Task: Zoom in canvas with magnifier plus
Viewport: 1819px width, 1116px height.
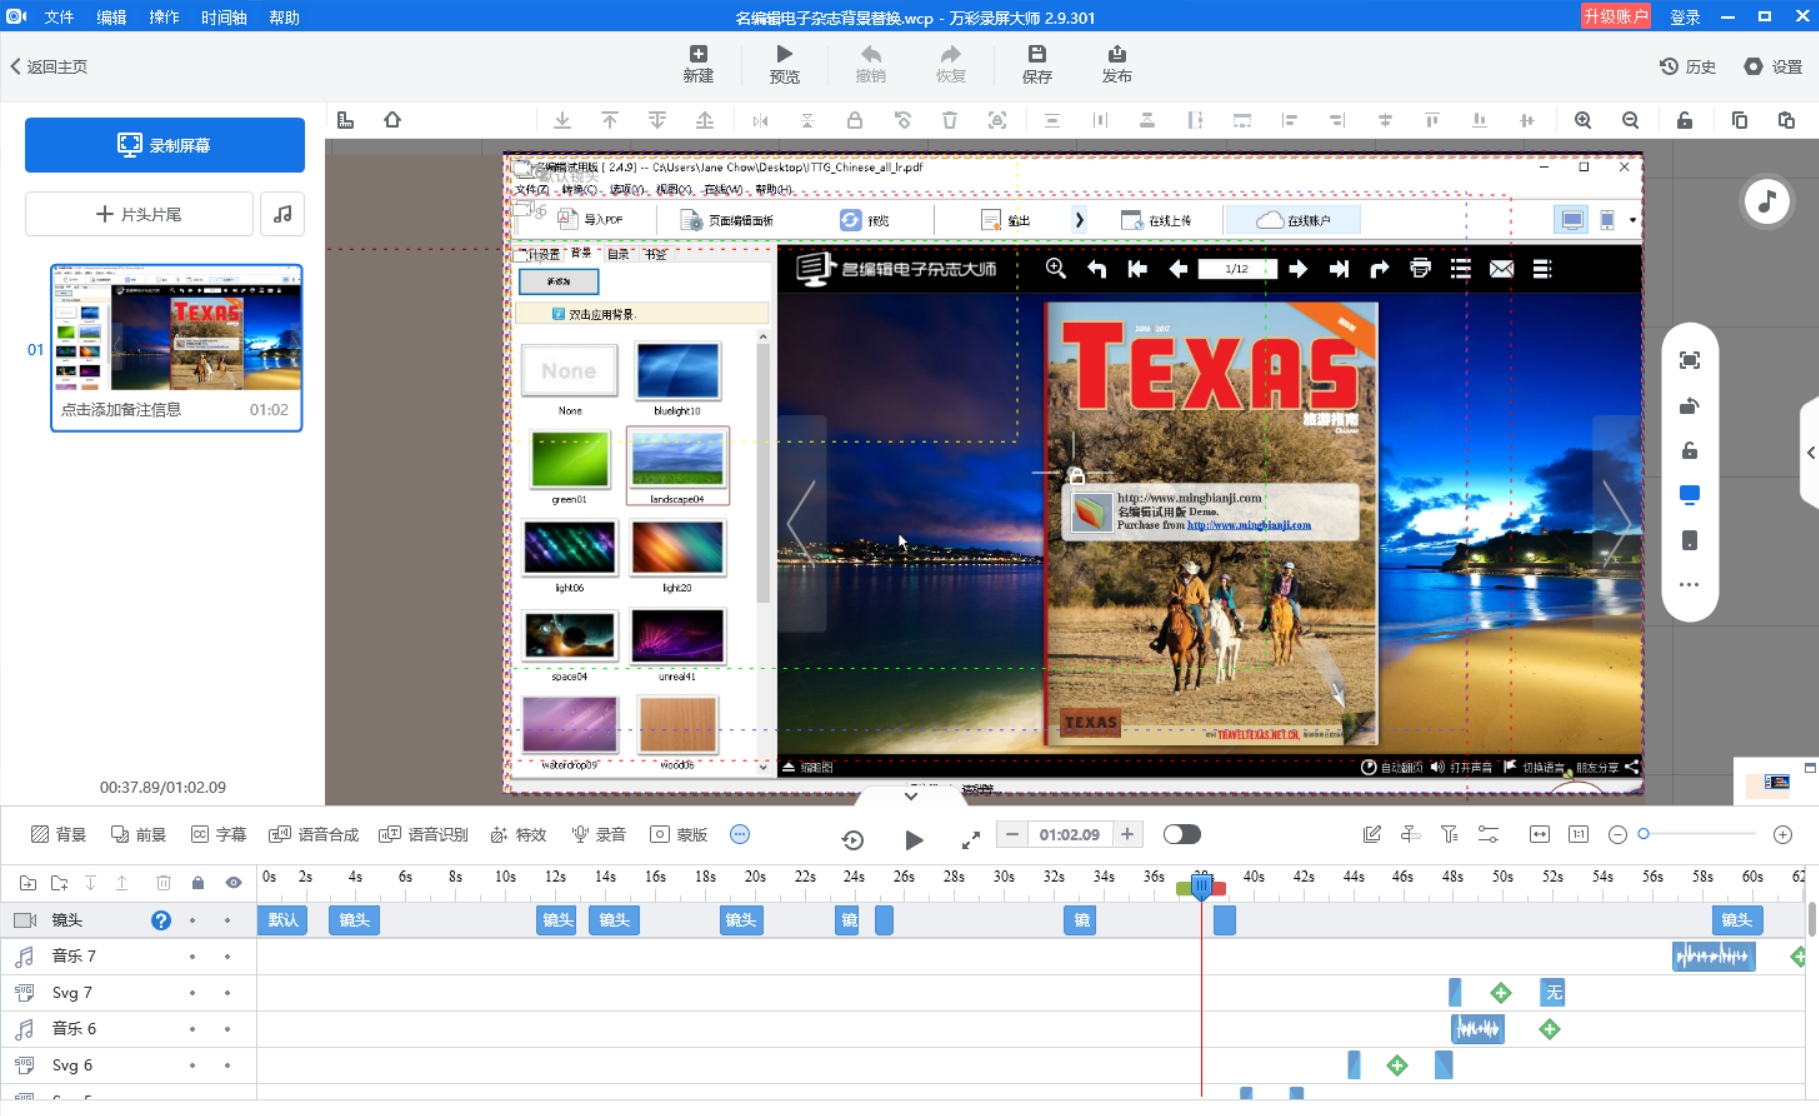Action: pos(1583,120)
